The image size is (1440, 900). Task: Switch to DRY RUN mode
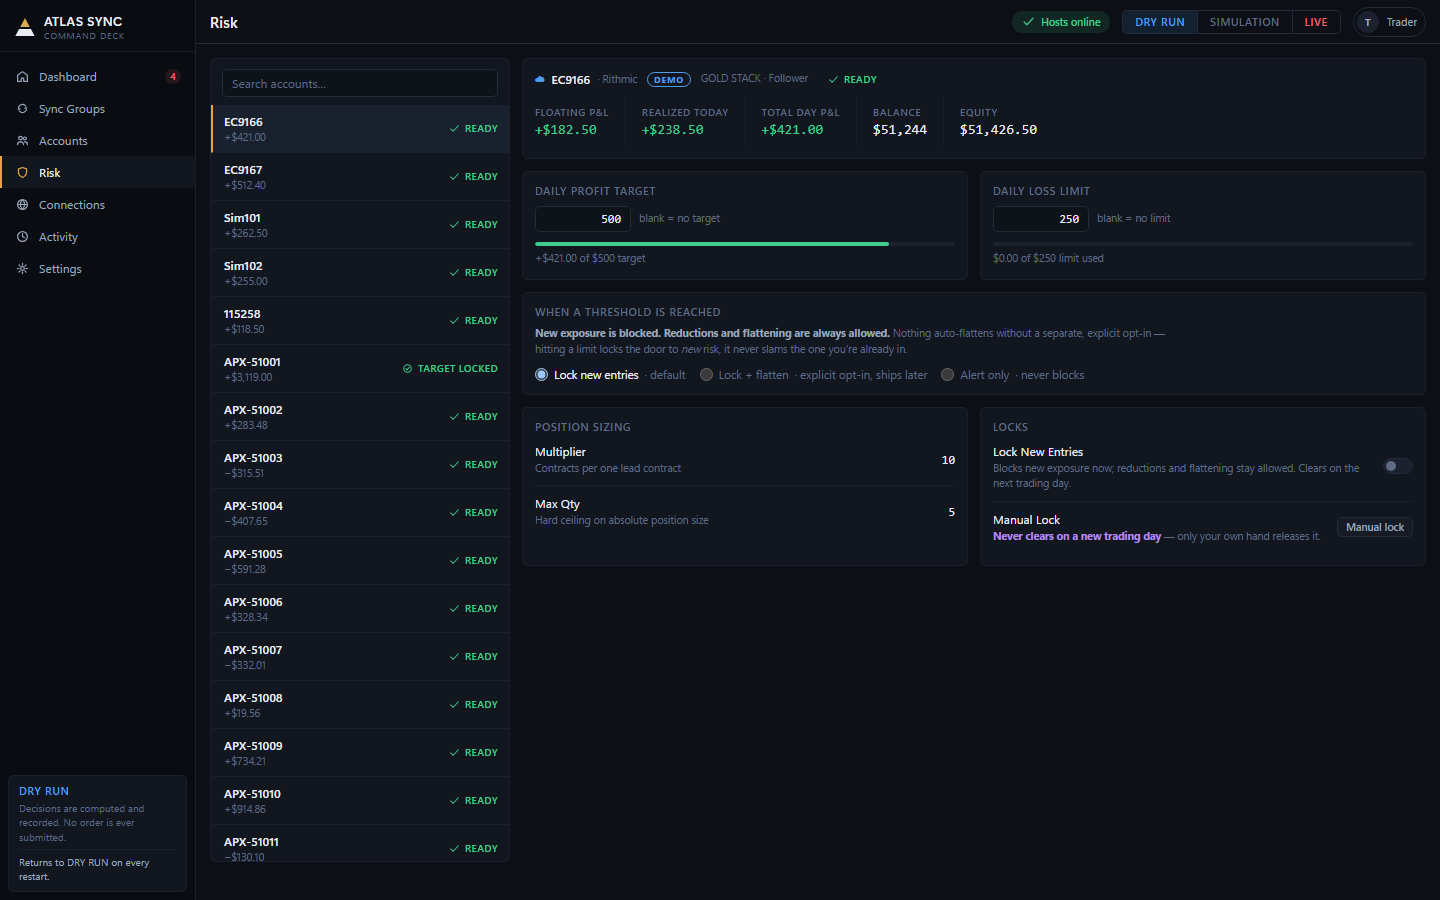tap(1160, 22)
